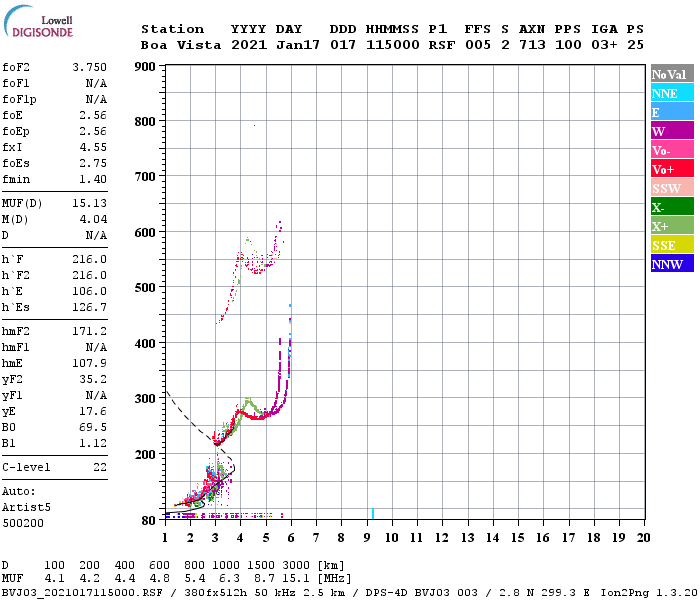Viewport: 700px width, 600px height.
Task: Click the hmF2 value 171.2
Action: pyautogui.click(x=90, y=331)
